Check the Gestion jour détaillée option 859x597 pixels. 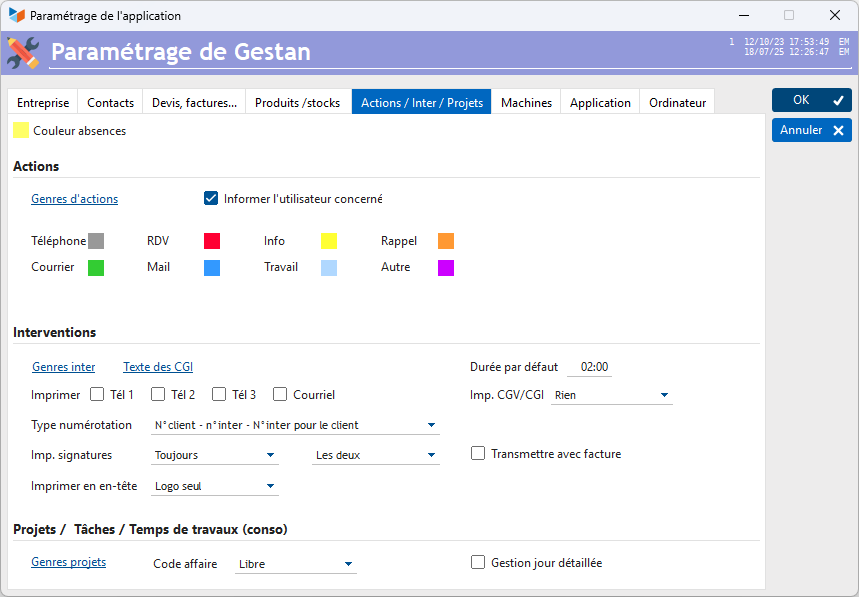pyautogui.click(x=478, y=562)
